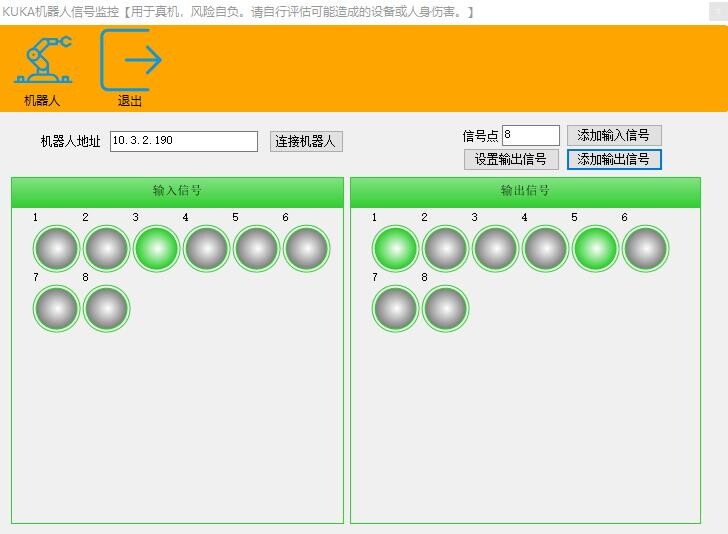
Task: Toggle input signal indicator 8
Action: 106,308
